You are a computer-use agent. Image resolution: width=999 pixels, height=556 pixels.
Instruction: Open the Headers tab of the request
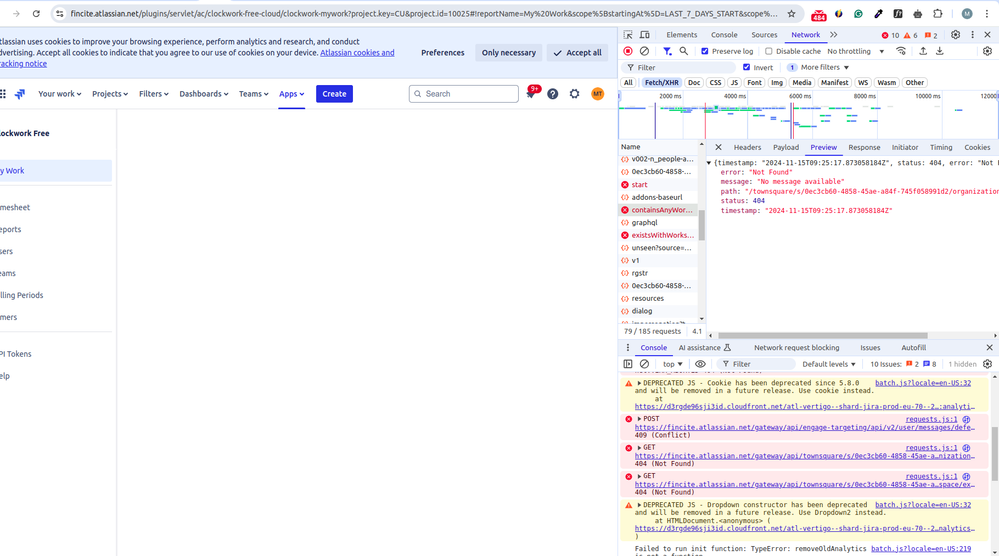(x=747, y=147)
